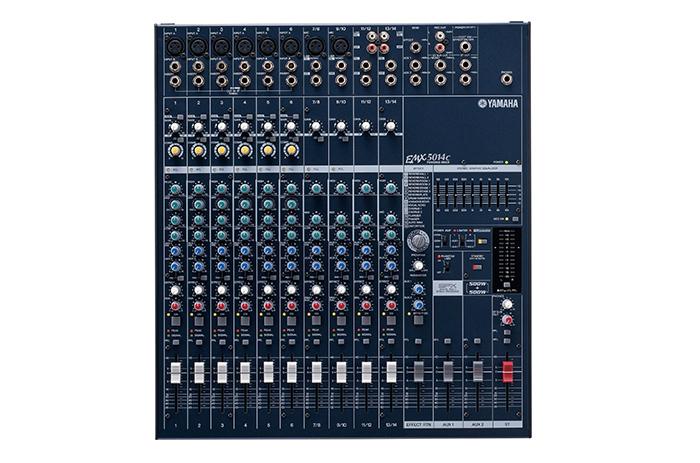Toggle the PHANTOM +48V switch

click(x=447, y=266)
